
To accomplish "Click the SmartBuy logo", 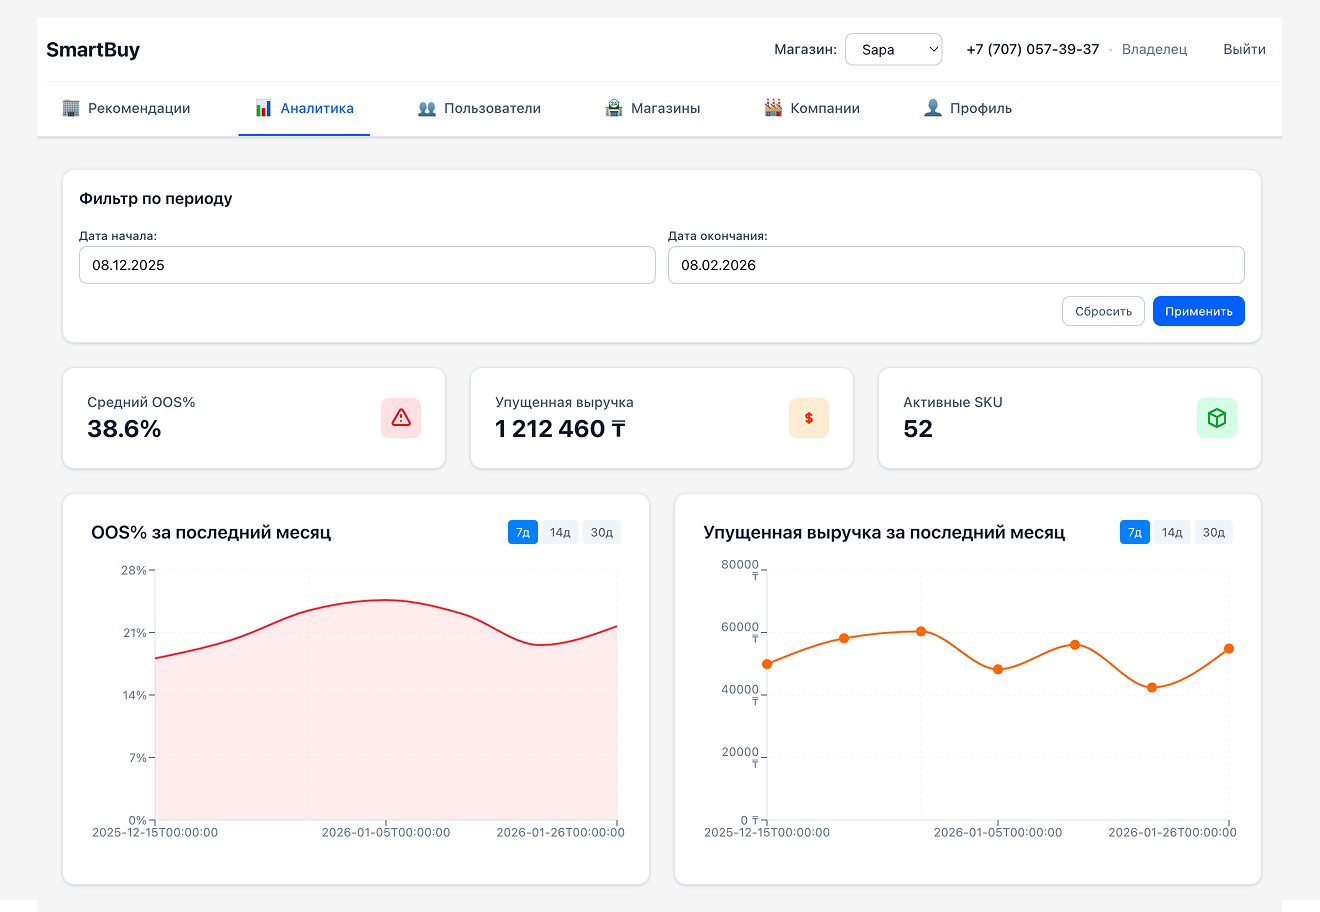I will pos(93,50).
